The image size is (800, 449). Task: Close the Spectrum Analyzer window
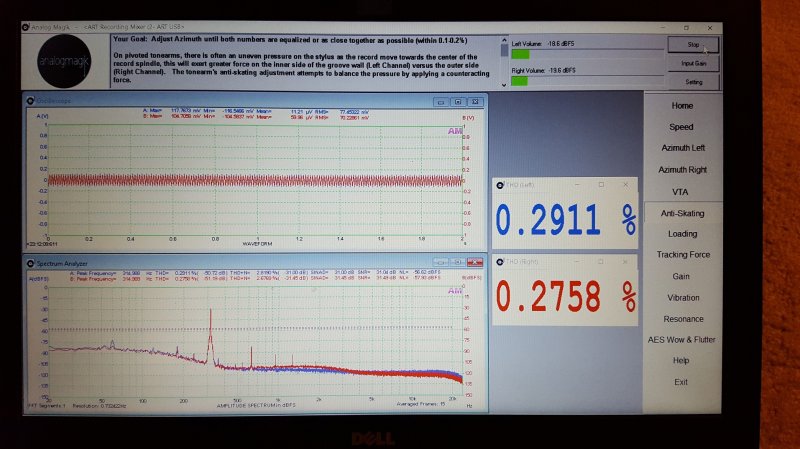[x=474, y=262]
